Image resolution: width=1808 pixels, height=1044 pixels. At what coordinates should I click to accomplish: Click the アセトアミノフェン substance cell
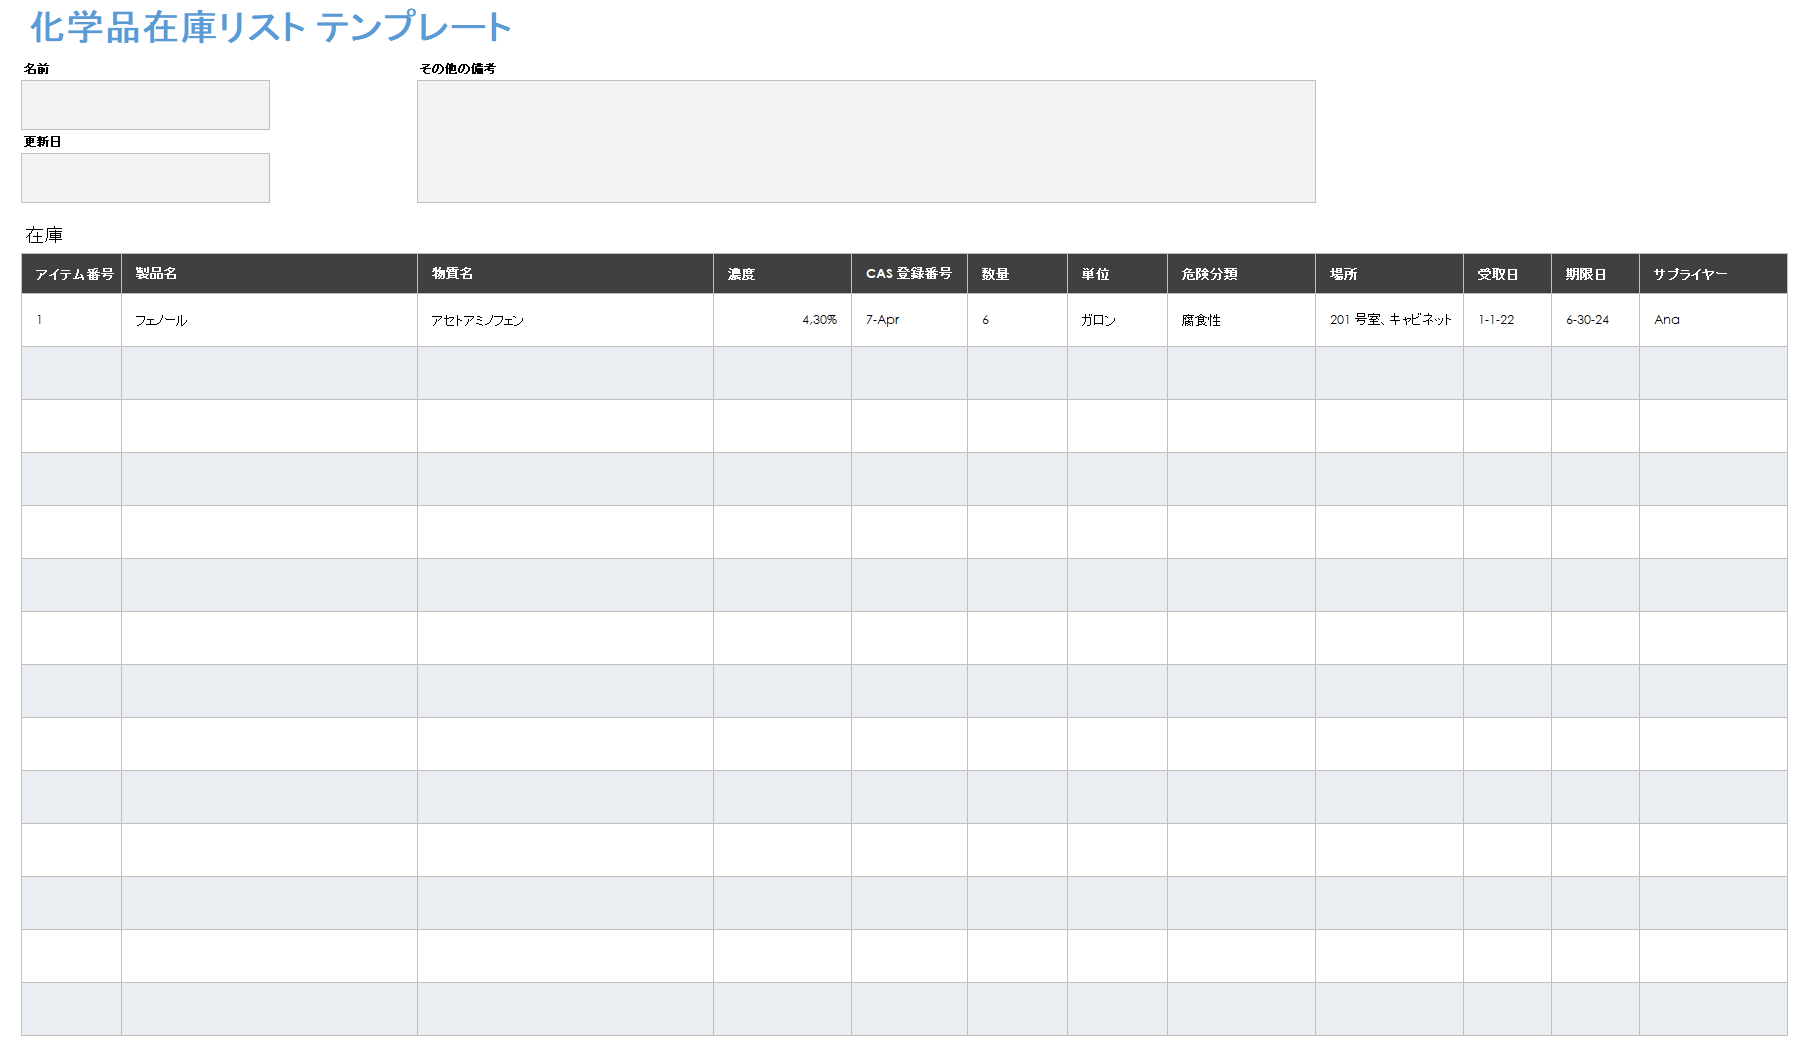coord(566,320)
